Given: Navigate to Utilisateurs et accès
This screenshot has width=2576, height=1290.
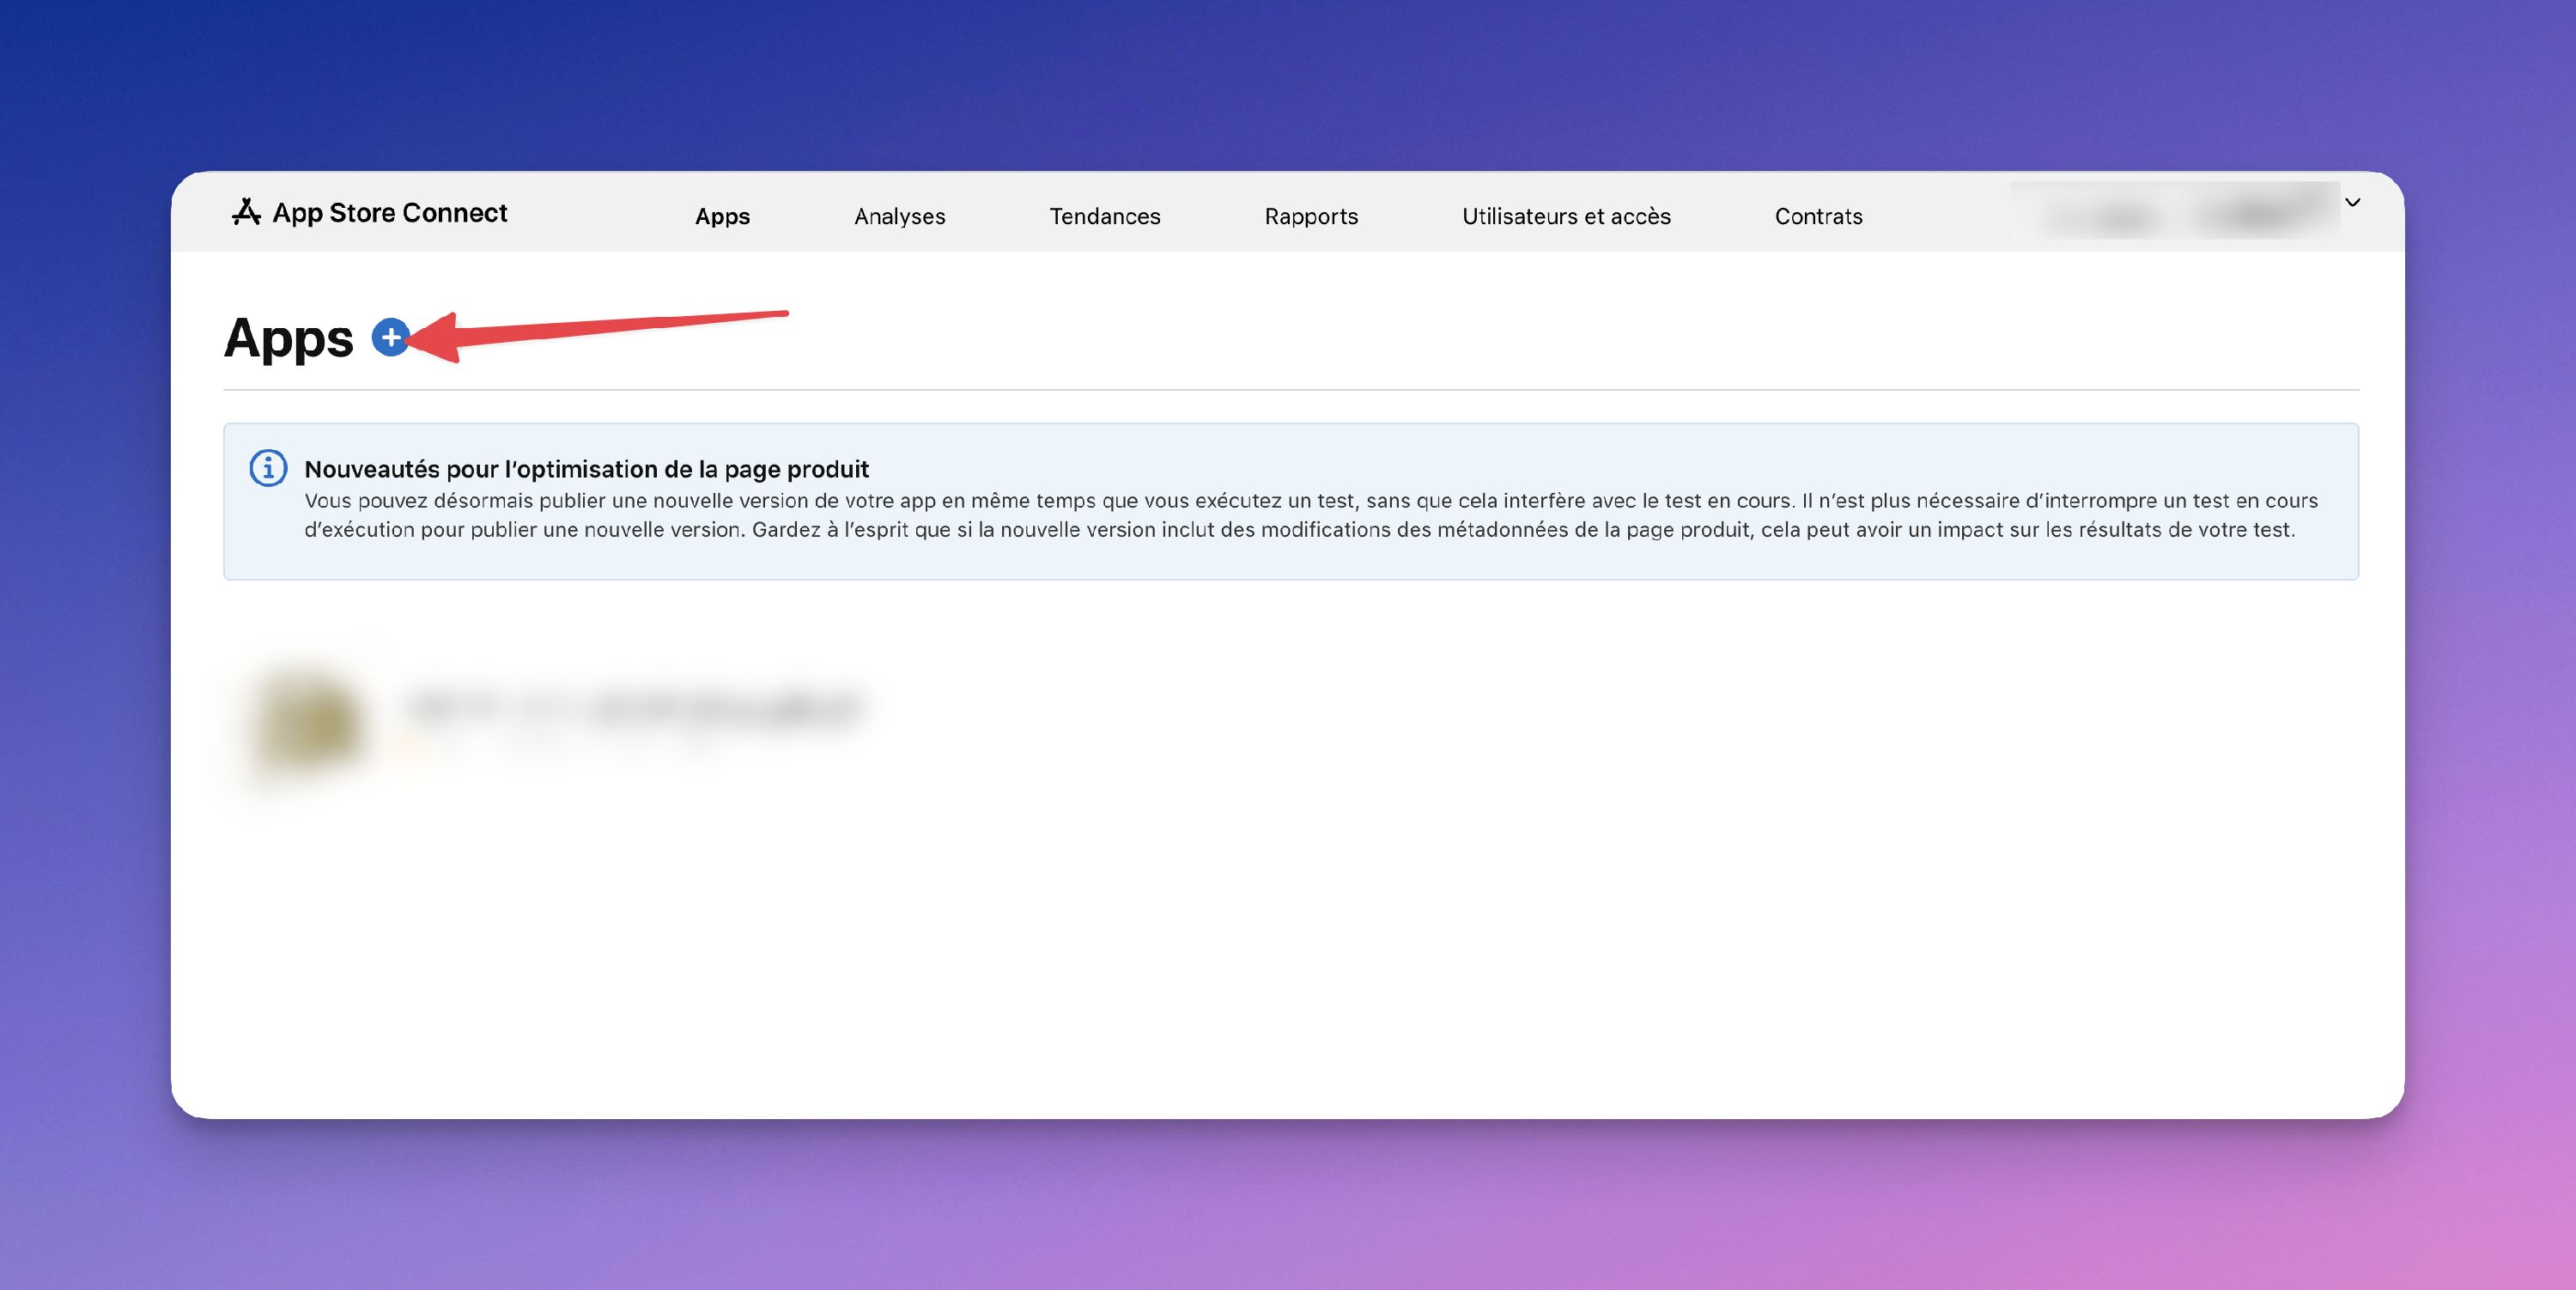Looking at the screenshot, I should click(x=1565, y=216).
